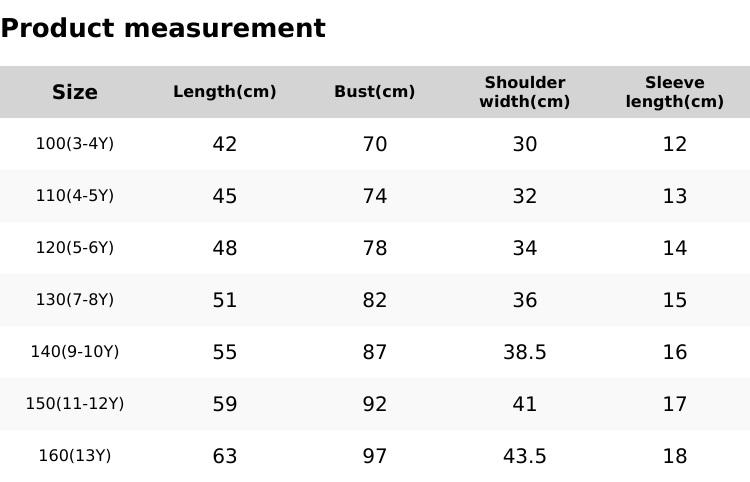Screen dimensions: 750x482
Task: Click the 38.5 shoulder width value
Action: [525, 352]
